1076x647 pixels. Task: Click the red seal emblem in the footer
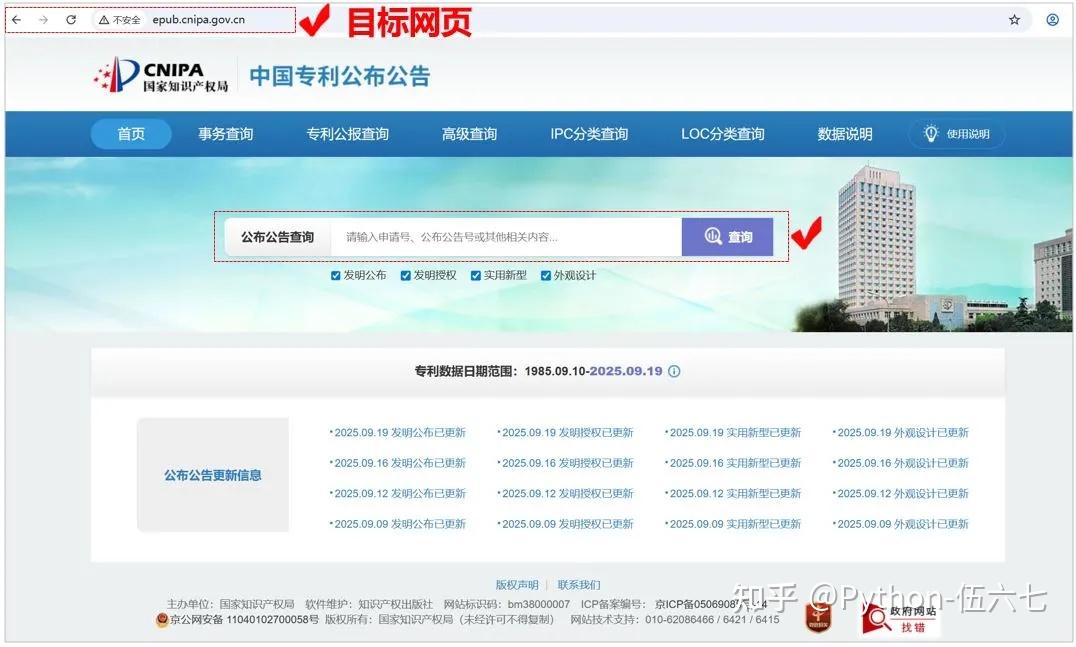click(816, 617)
